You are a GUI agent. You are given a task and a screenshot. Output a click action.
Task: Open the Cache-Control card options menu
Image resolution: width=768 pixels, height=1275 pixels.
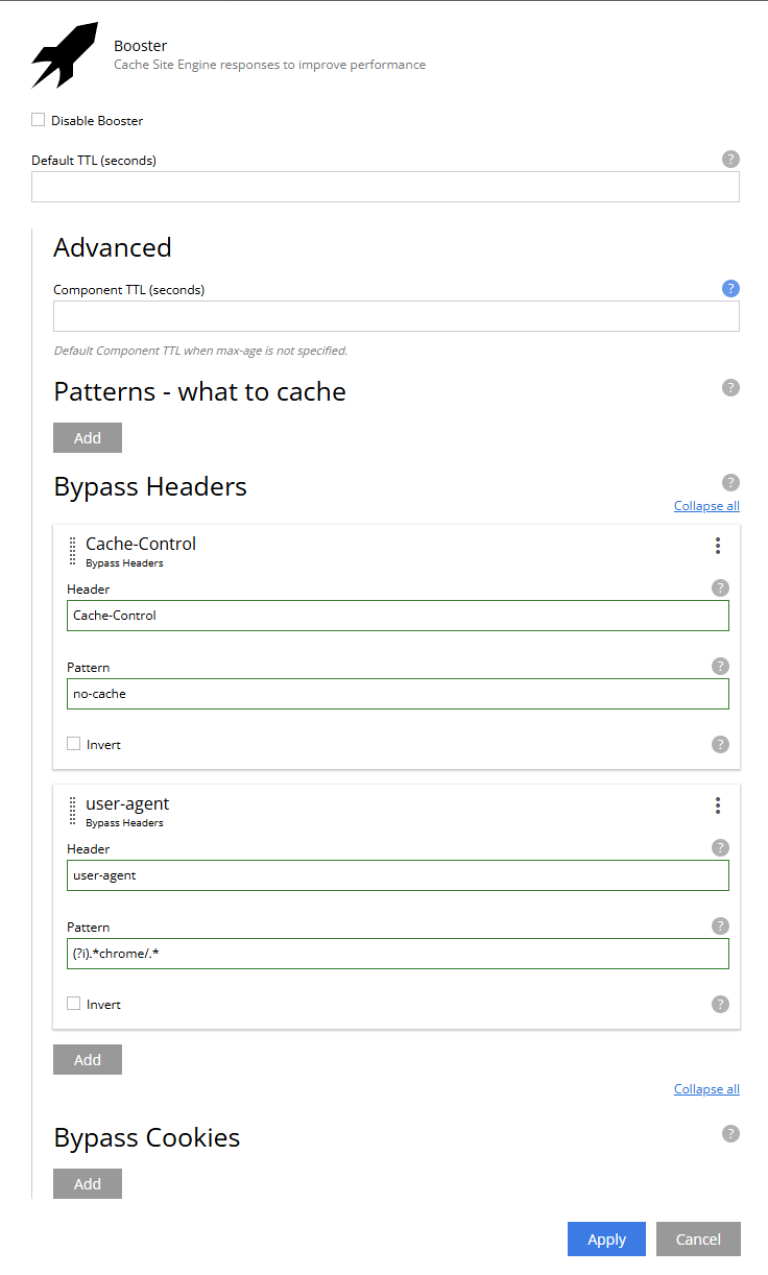point(717,546)
